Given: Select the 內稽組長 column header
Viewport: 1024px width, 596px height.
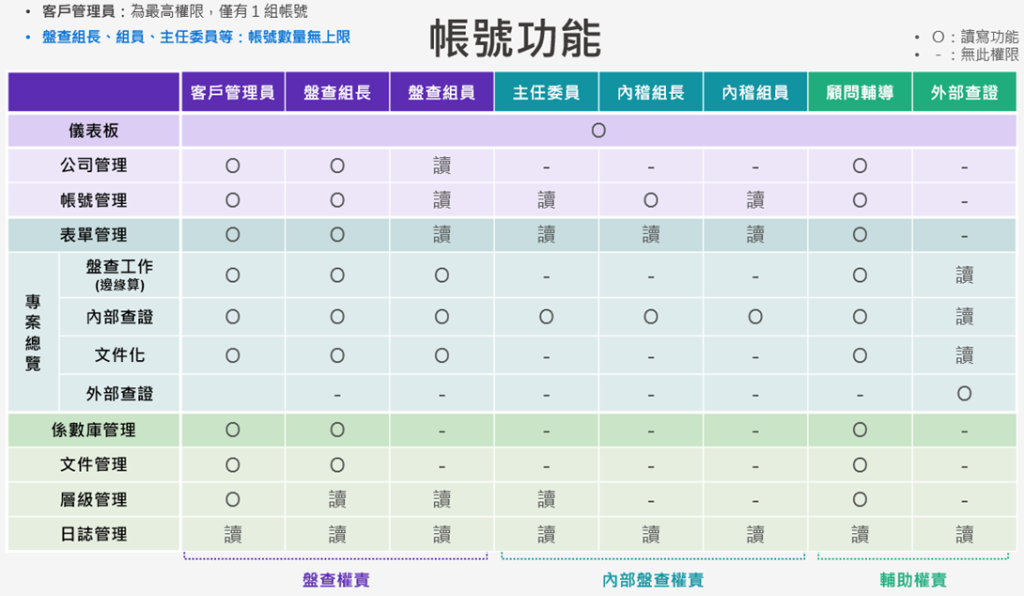Looking at the screenshot, I should coord(651,93).
